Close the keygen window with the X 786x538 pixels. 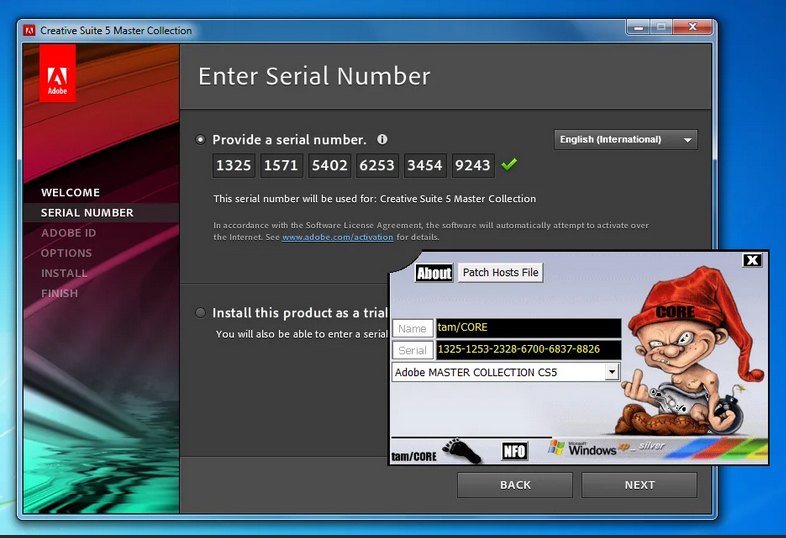click(752, 260)
